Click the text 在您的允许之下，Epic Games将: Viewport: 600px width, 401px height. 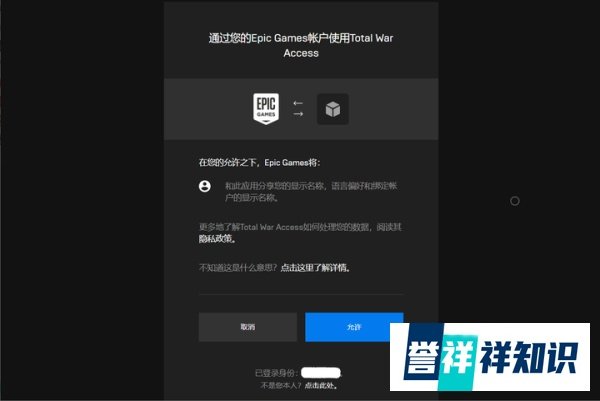259,163
